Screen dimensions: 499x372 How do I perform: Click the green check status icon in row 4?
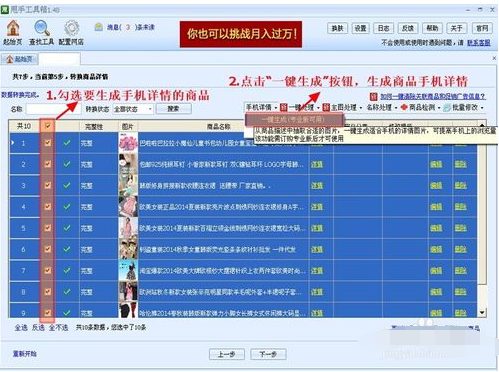click(x=67, y=207)
